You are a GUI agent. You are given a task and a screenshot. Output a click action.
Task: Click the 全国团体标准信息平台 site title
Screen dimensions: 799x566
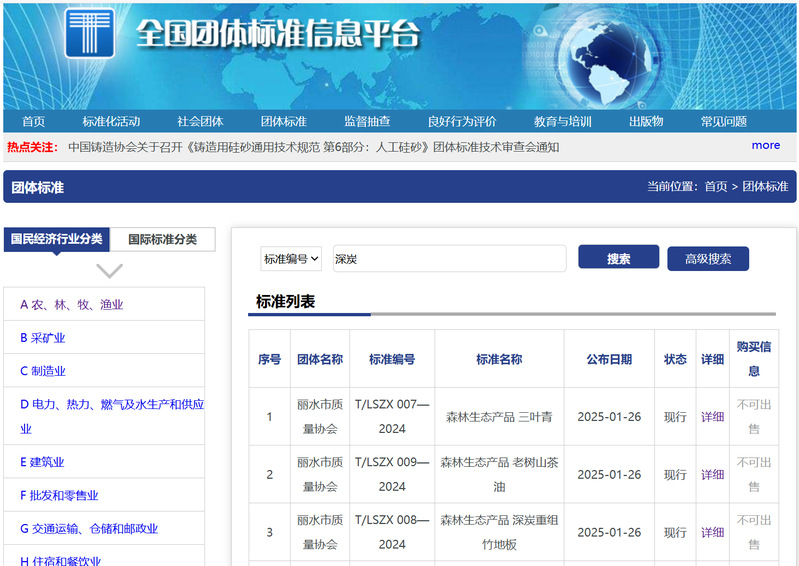click(x=278, y=34)
